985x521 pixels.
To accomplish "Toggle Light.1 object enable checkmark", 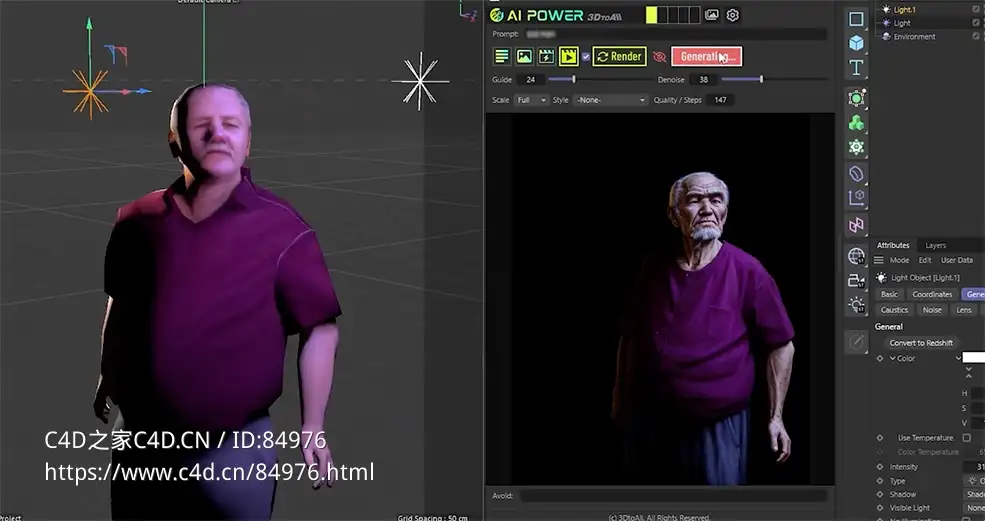I will (x=976, y=9).
